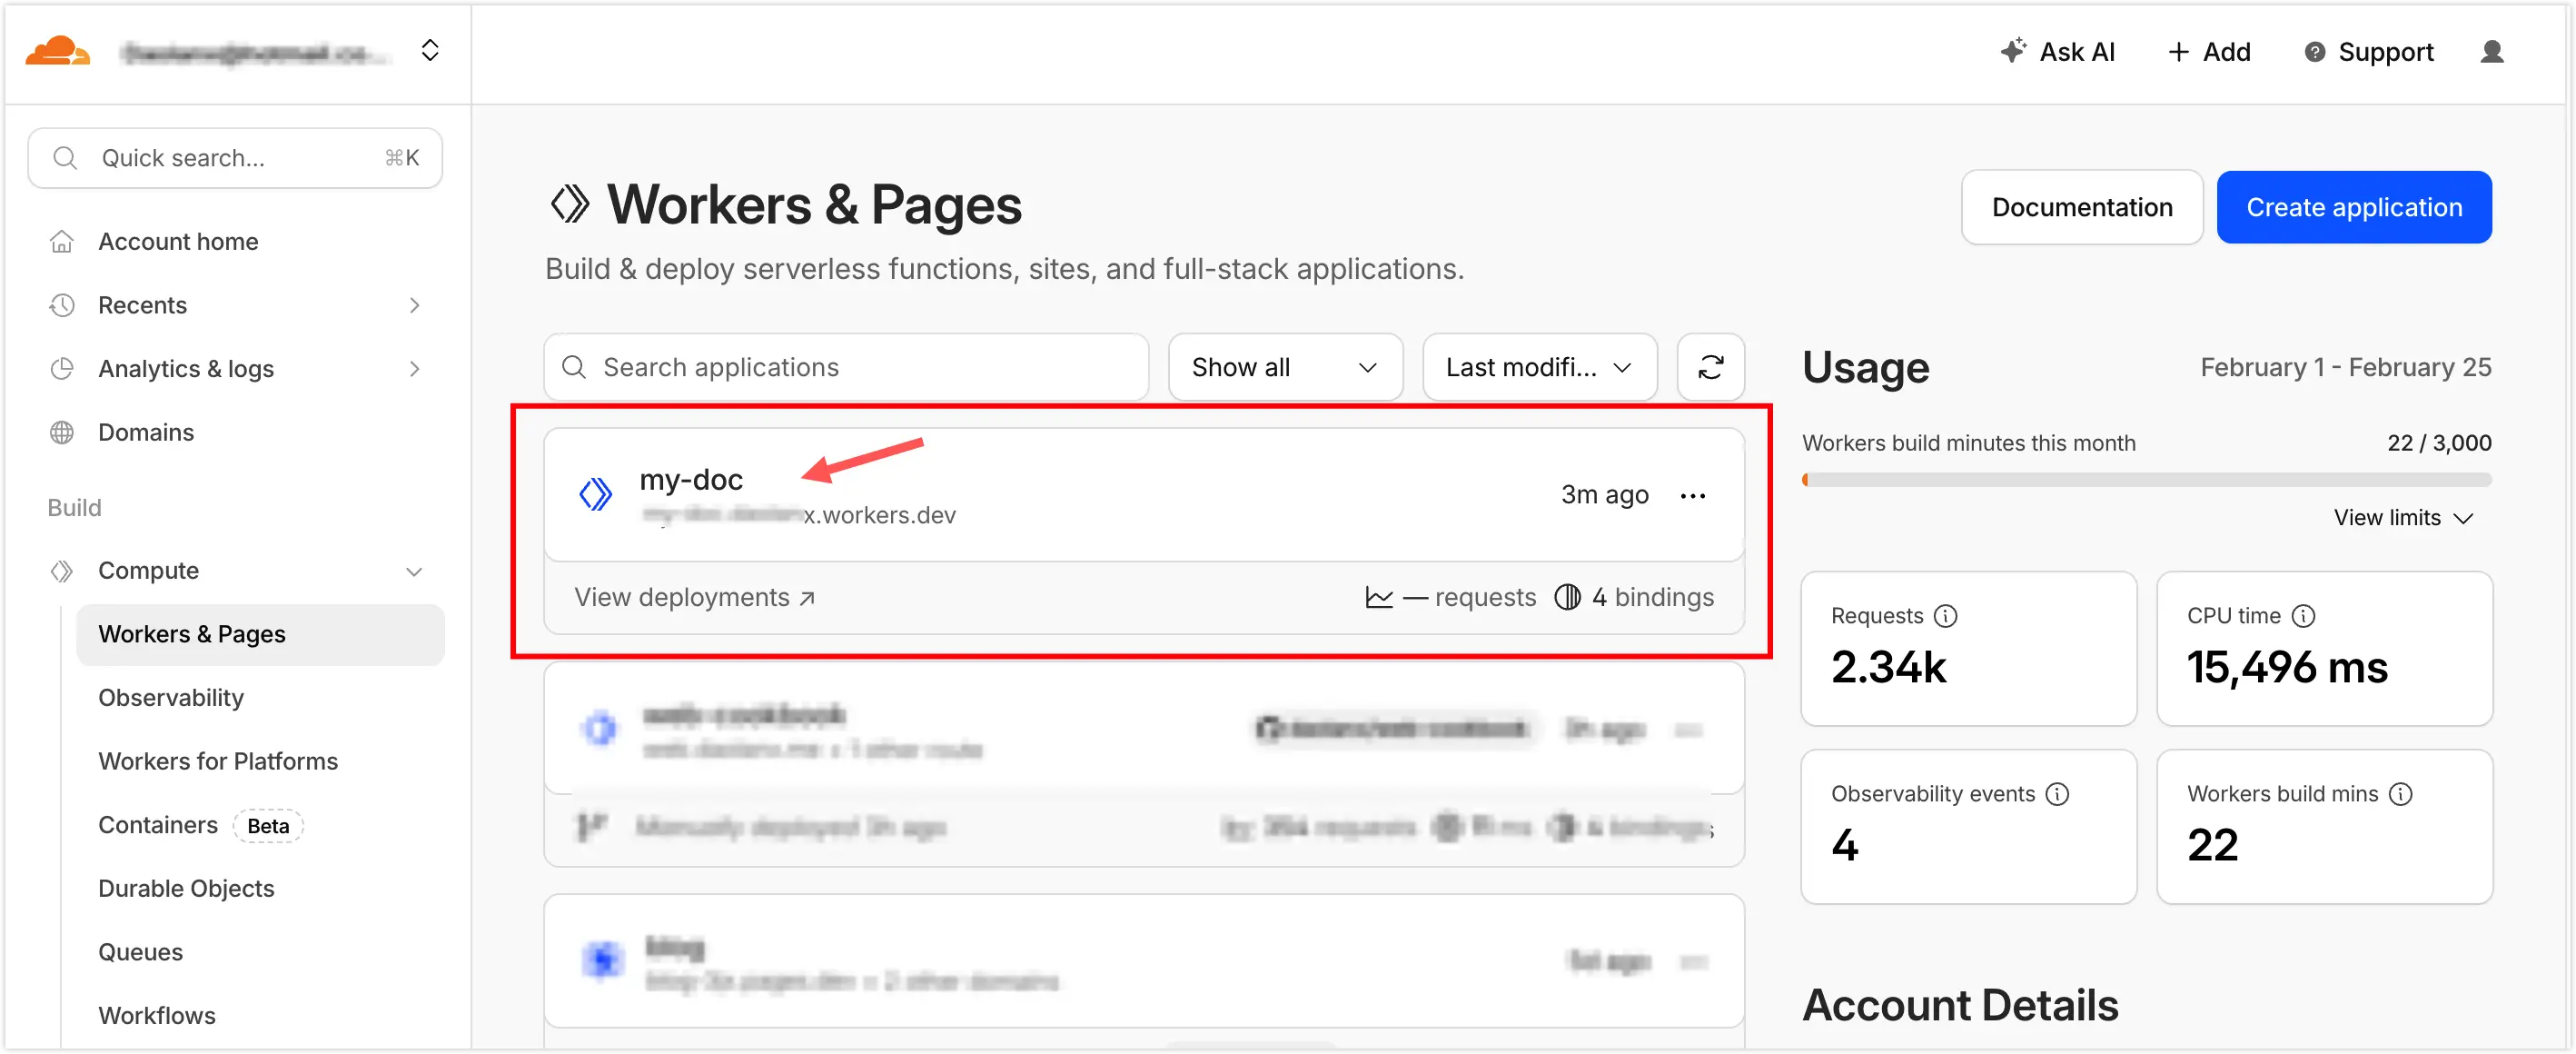Open the account switcher dropdown
Image resolution: width=2576 pixels, height=1054 pixels.
(430, 51)
